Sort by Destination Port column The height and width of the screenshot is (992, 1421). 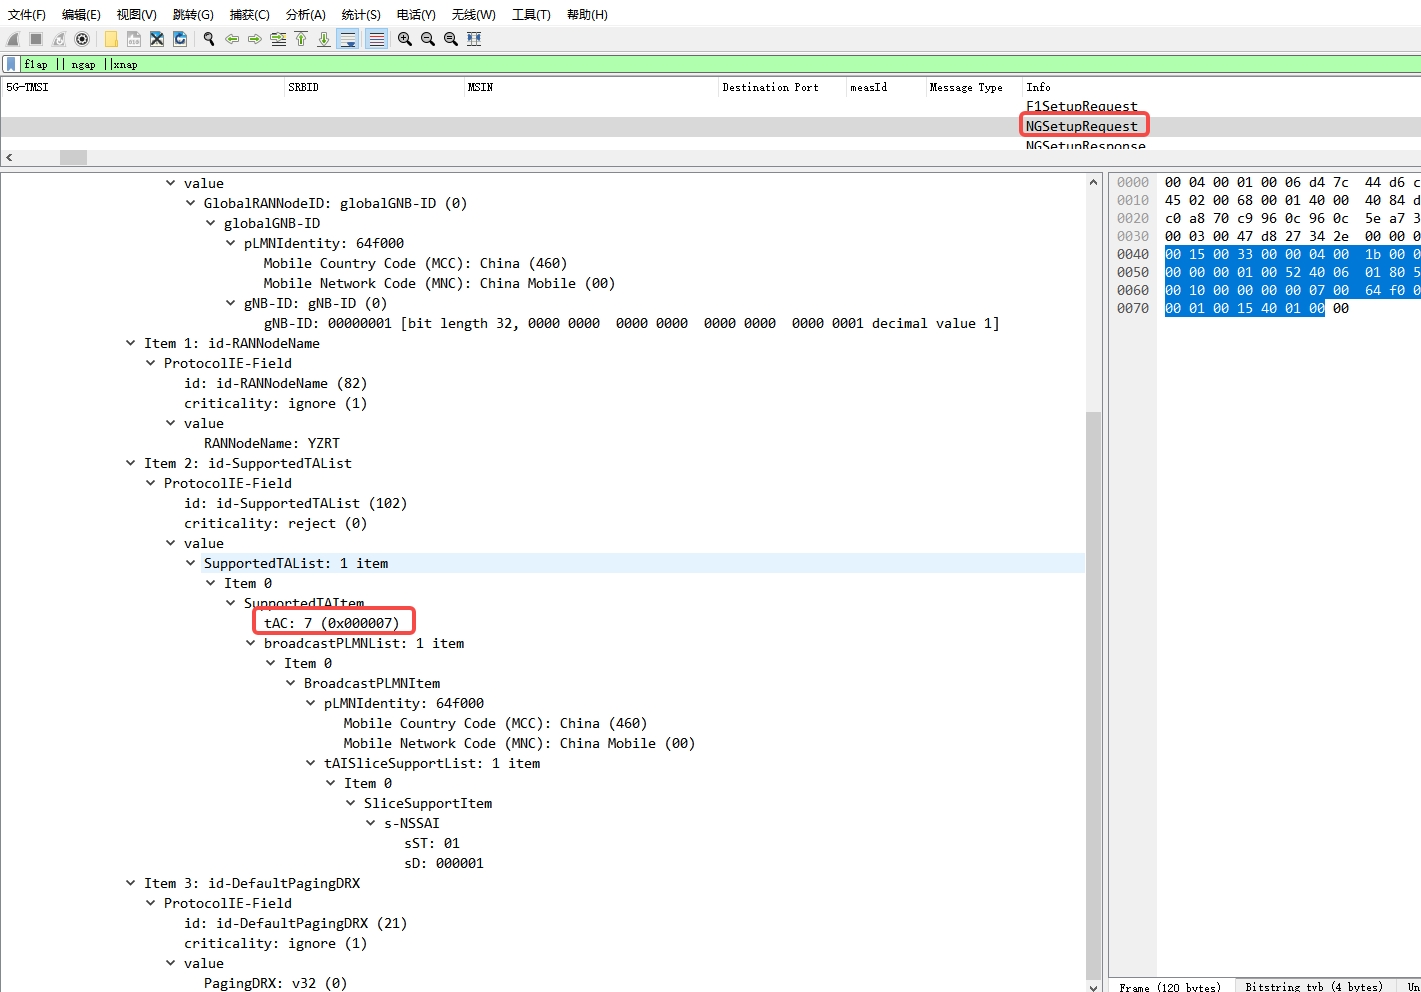[782, 87]
